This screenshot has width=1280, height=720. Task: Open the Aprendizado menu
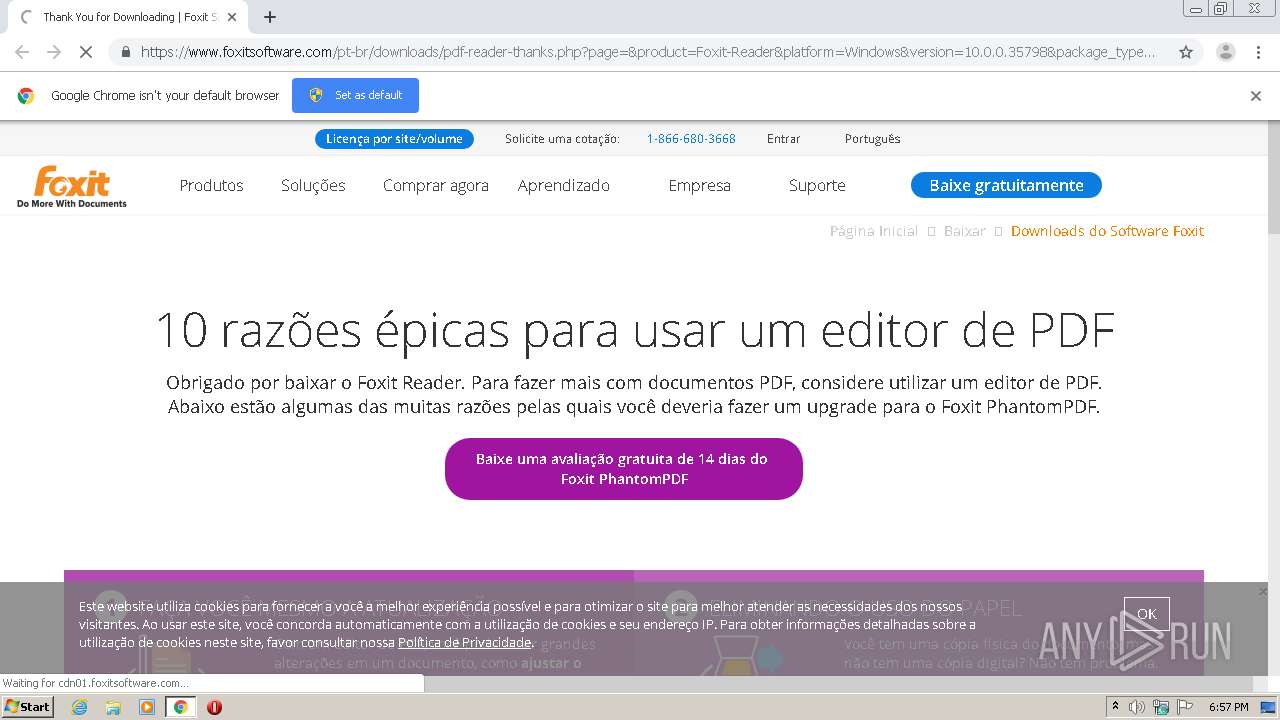click(563, 185)
